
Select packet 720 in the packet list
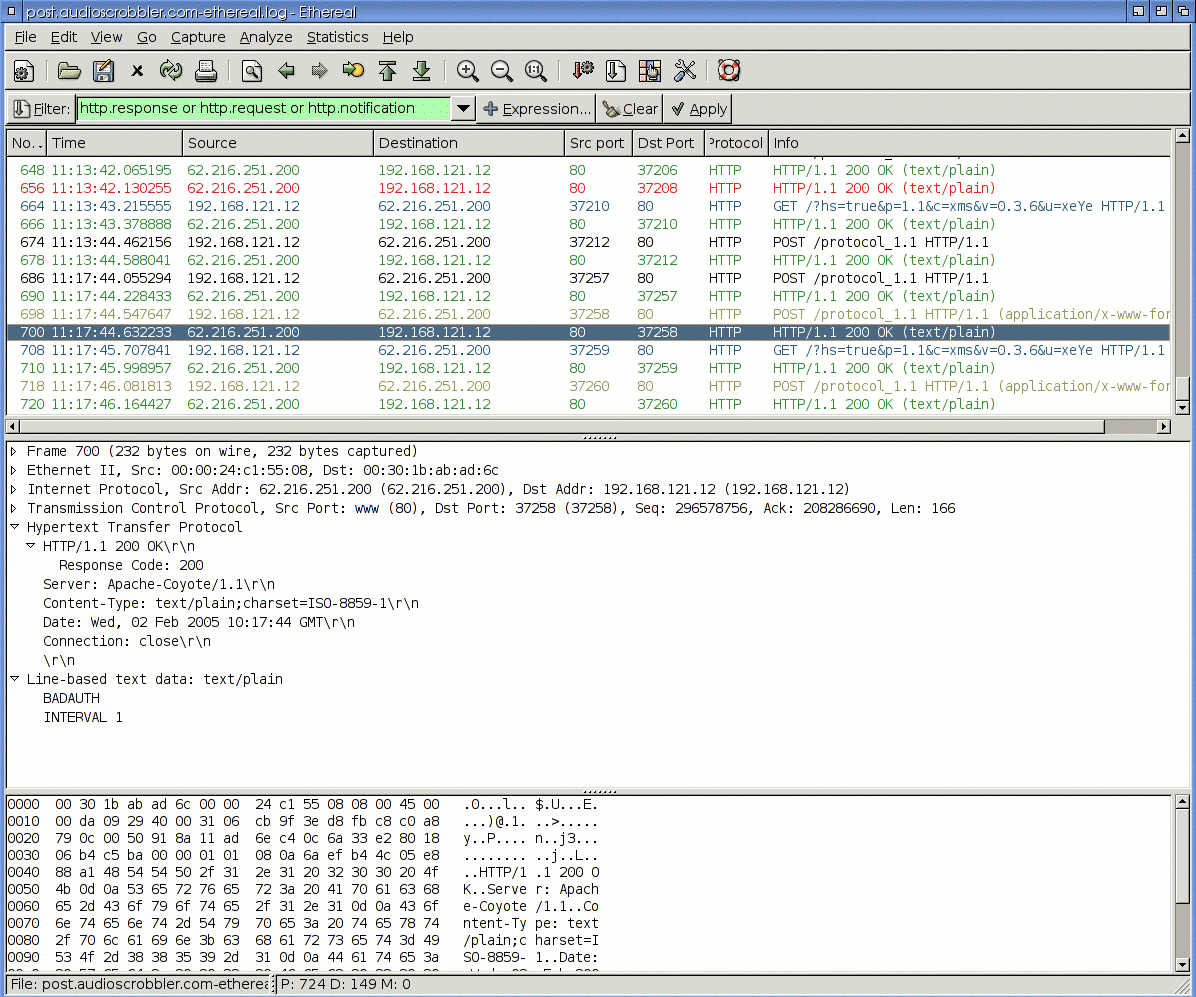[x=588, y=404]
